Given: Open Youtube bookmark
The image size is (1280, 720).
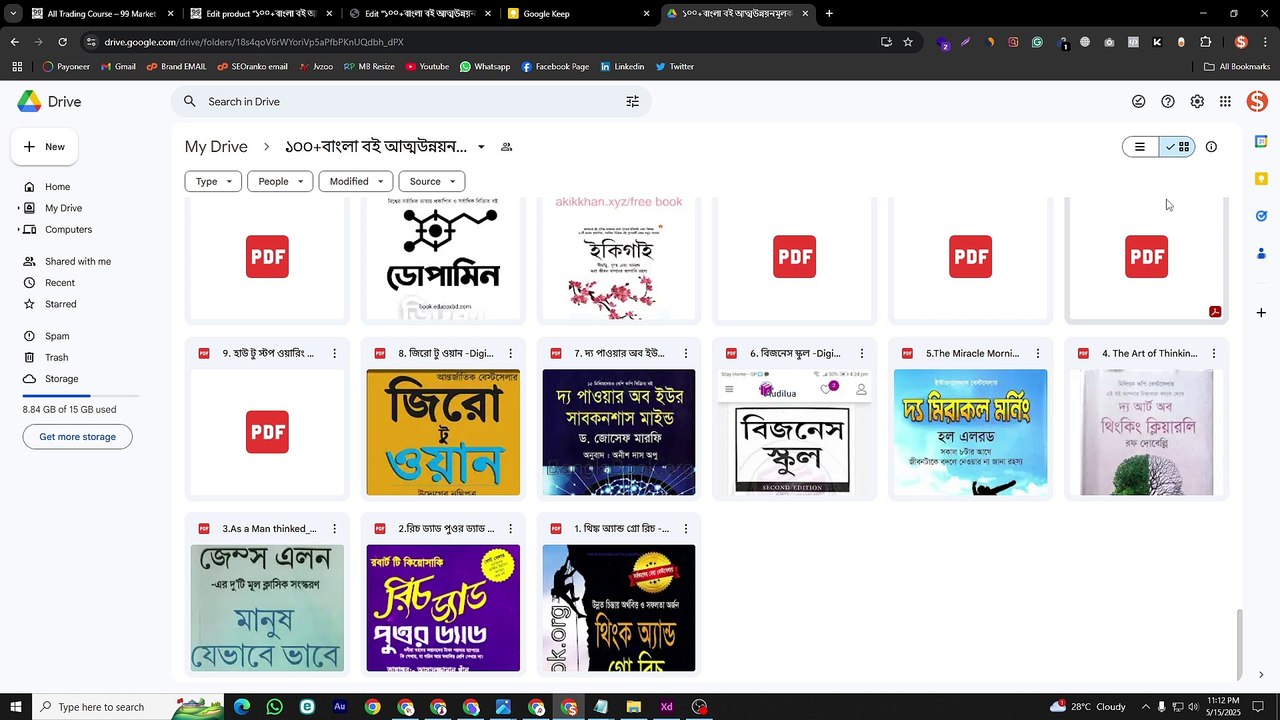Looking at the screenshot, I should 427,67.
